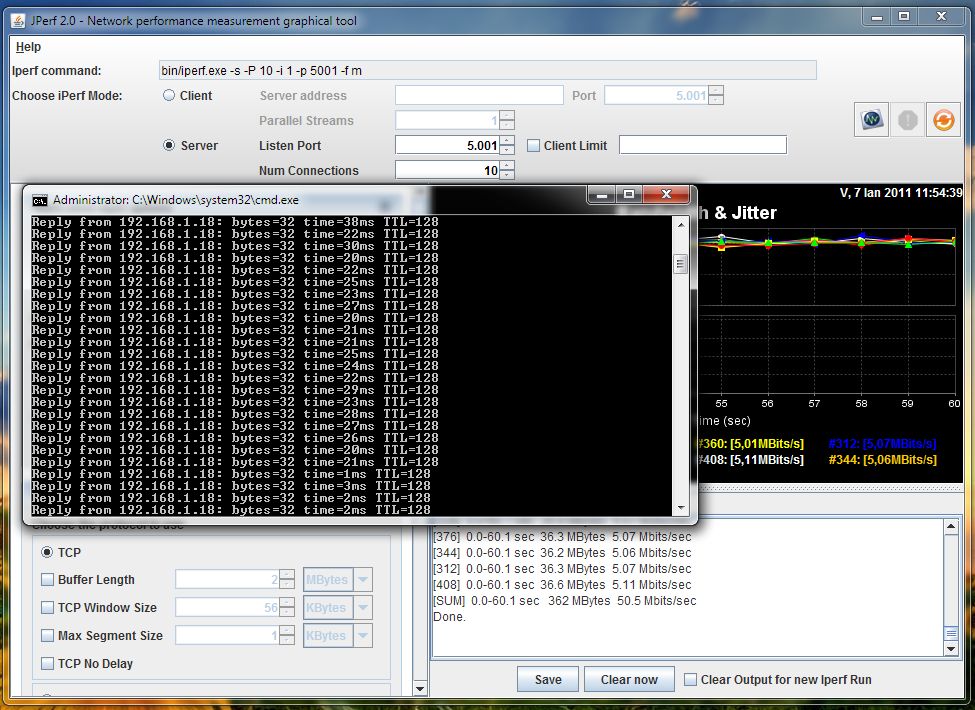Image resolution: width=975 pixels, height=710 pixels.
Task: Check the Buffer Length option
Action: click(x=47, y=580)
